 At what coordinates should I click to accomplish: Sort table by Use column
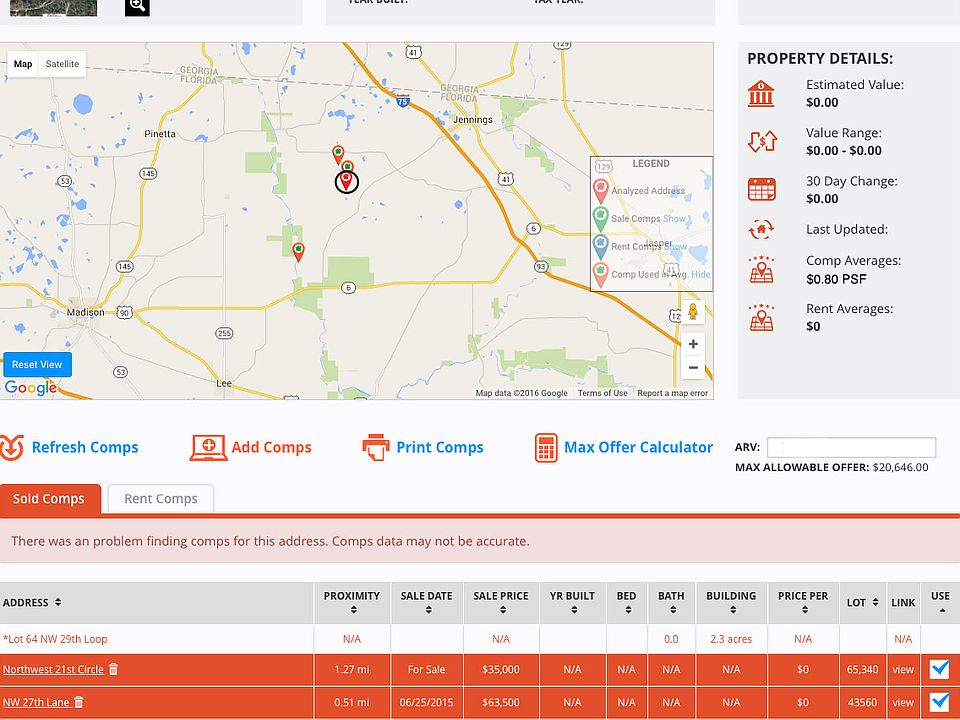click(x=940, y=602)
